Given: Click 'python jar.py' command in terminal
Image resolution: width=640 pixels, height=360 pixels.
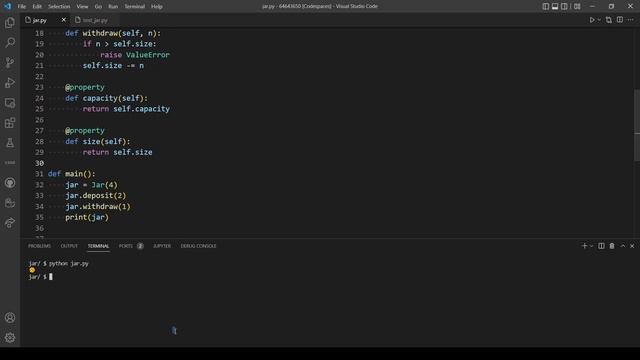Looking at the screenshot, I should (x=69, y=264).
